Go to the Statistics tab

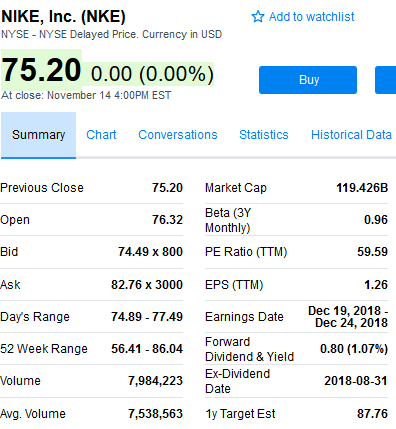pyautogui.click(x=264, y=135)
